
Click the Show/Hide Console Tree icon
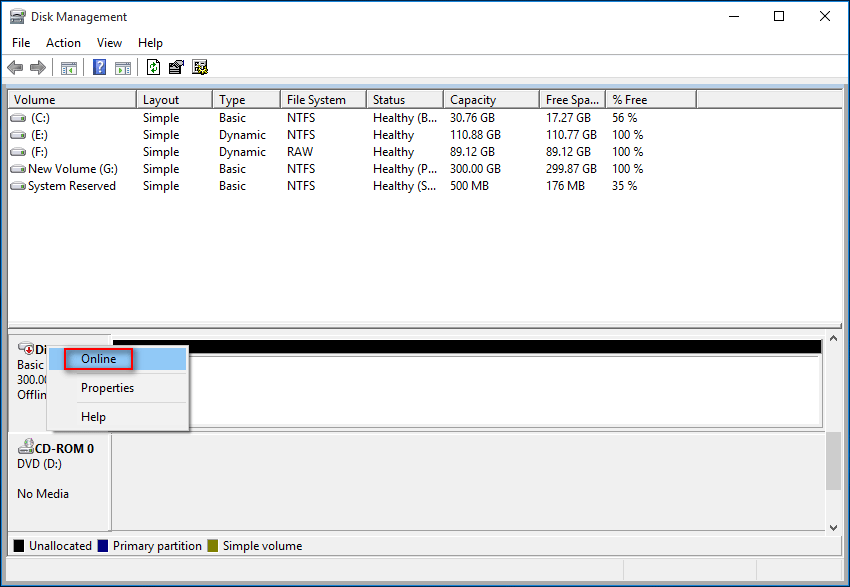coord(69,68)
